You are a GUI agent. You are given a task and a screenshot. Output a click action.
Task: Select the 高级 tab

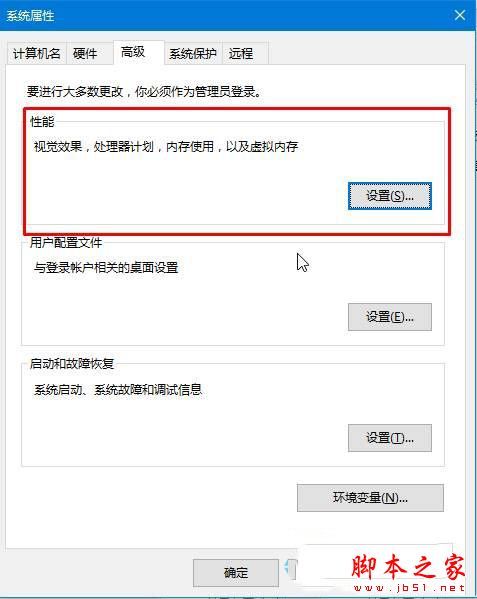click(133, 52)
